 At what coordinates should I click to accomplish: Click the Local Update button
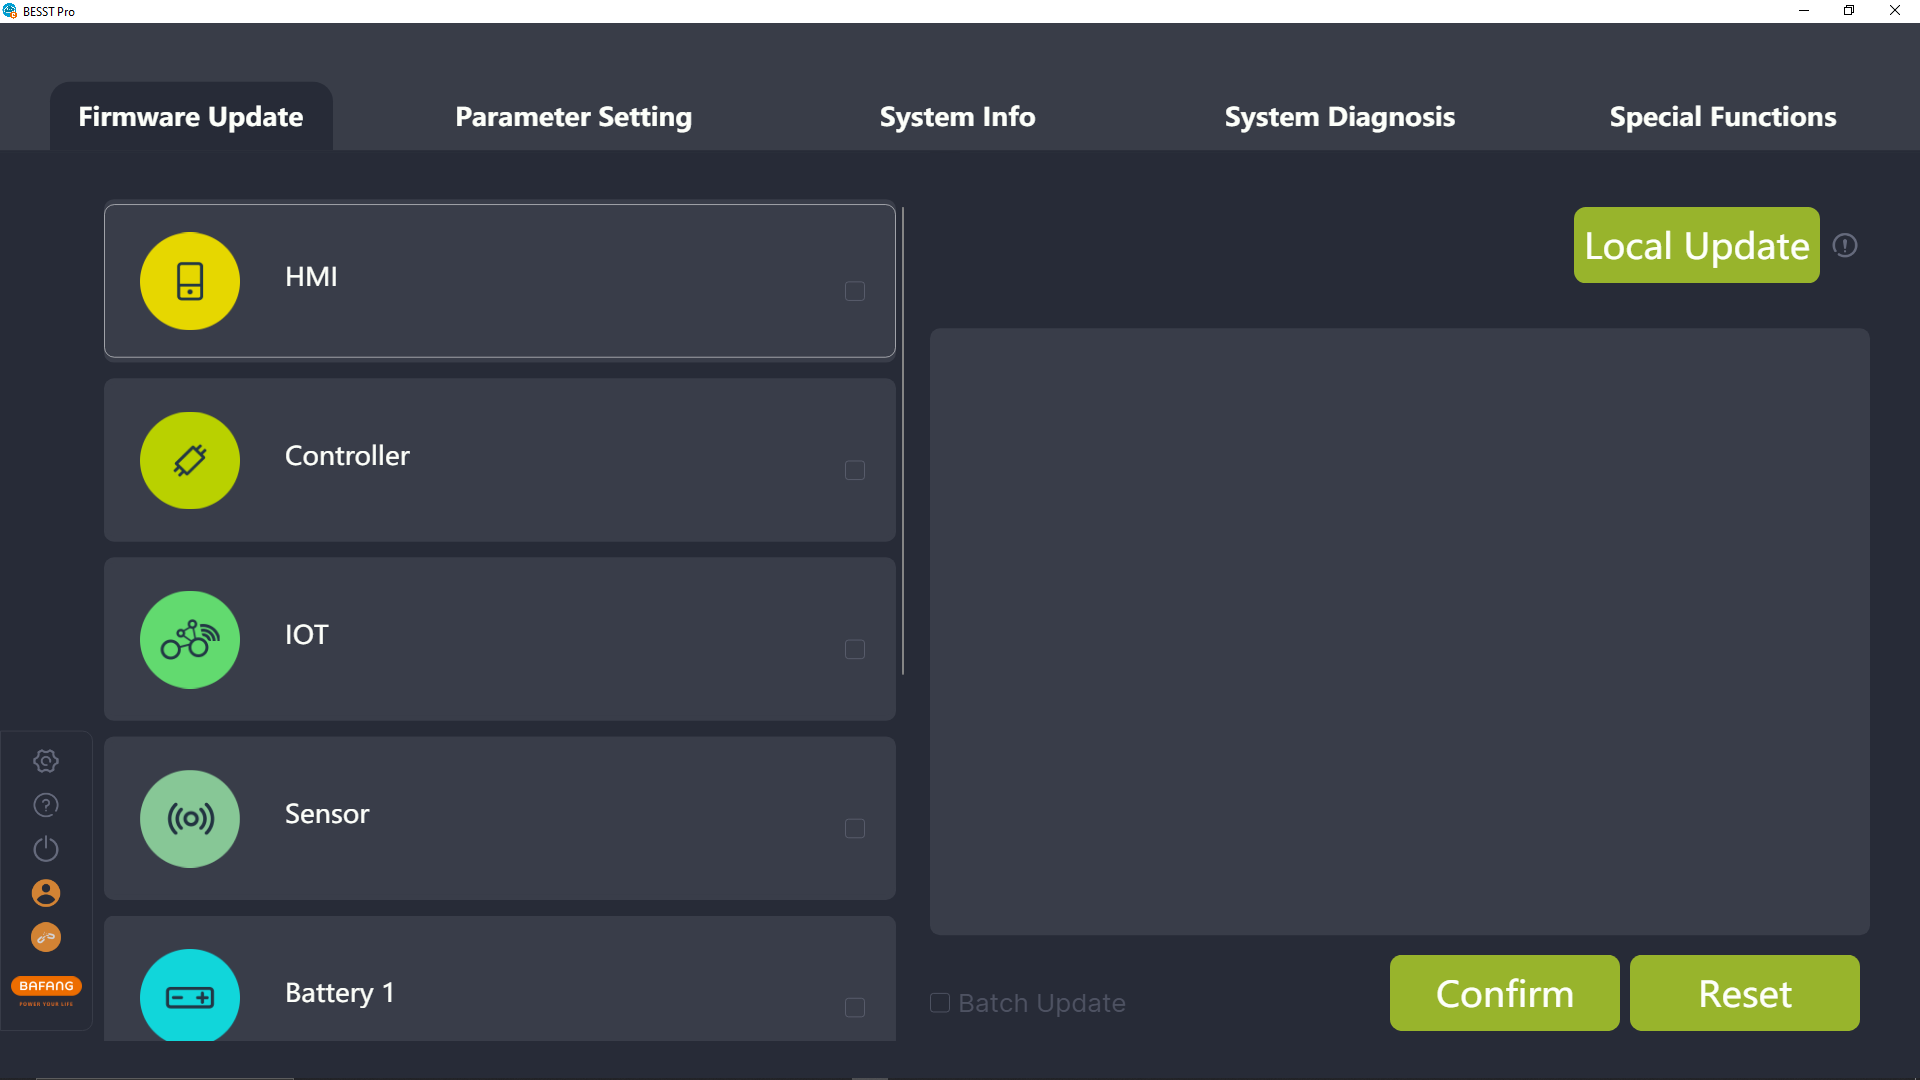click(1696, 245)
